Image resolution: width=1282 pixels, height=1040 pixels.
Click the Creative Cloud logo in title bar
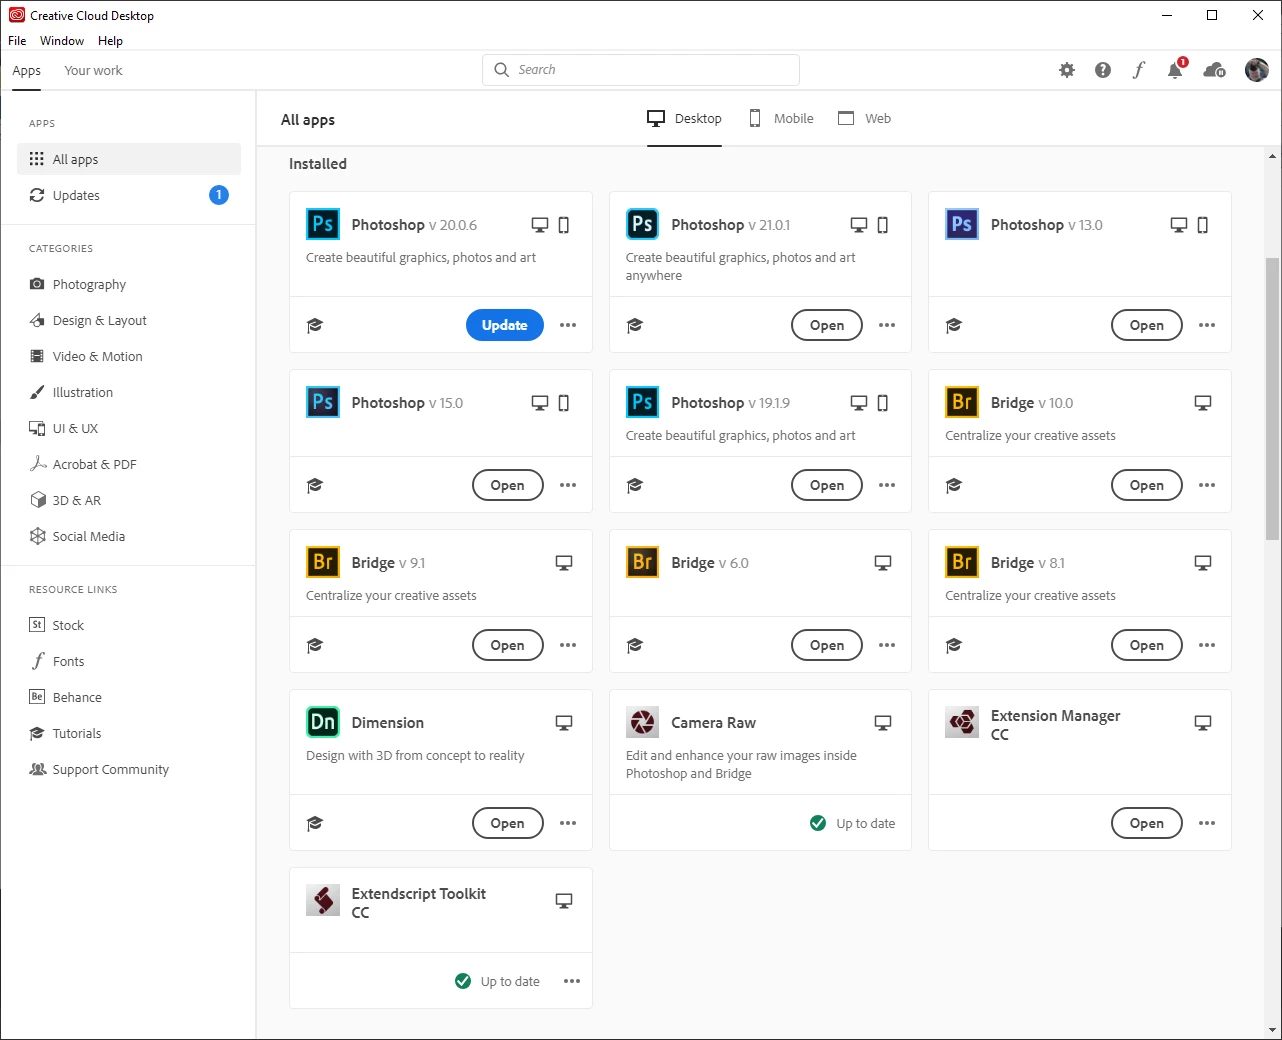point(16,15)
